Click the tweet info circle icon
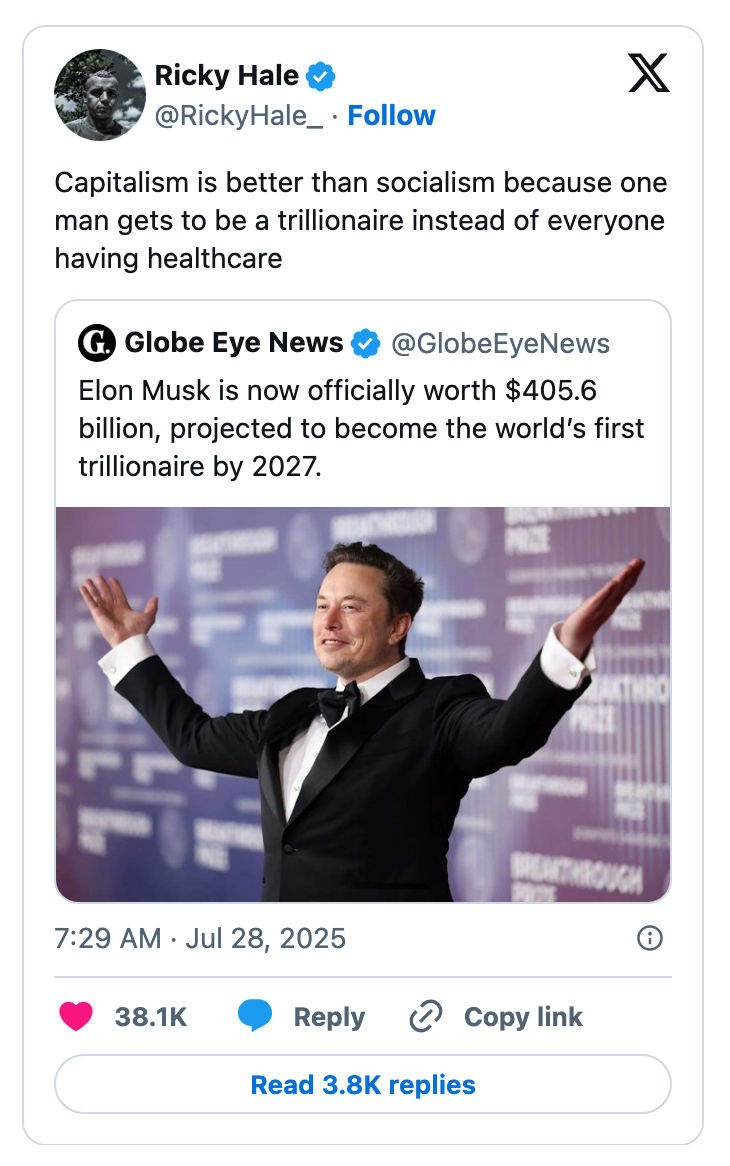Screen dimensions: 730x1166 (649, 938)
